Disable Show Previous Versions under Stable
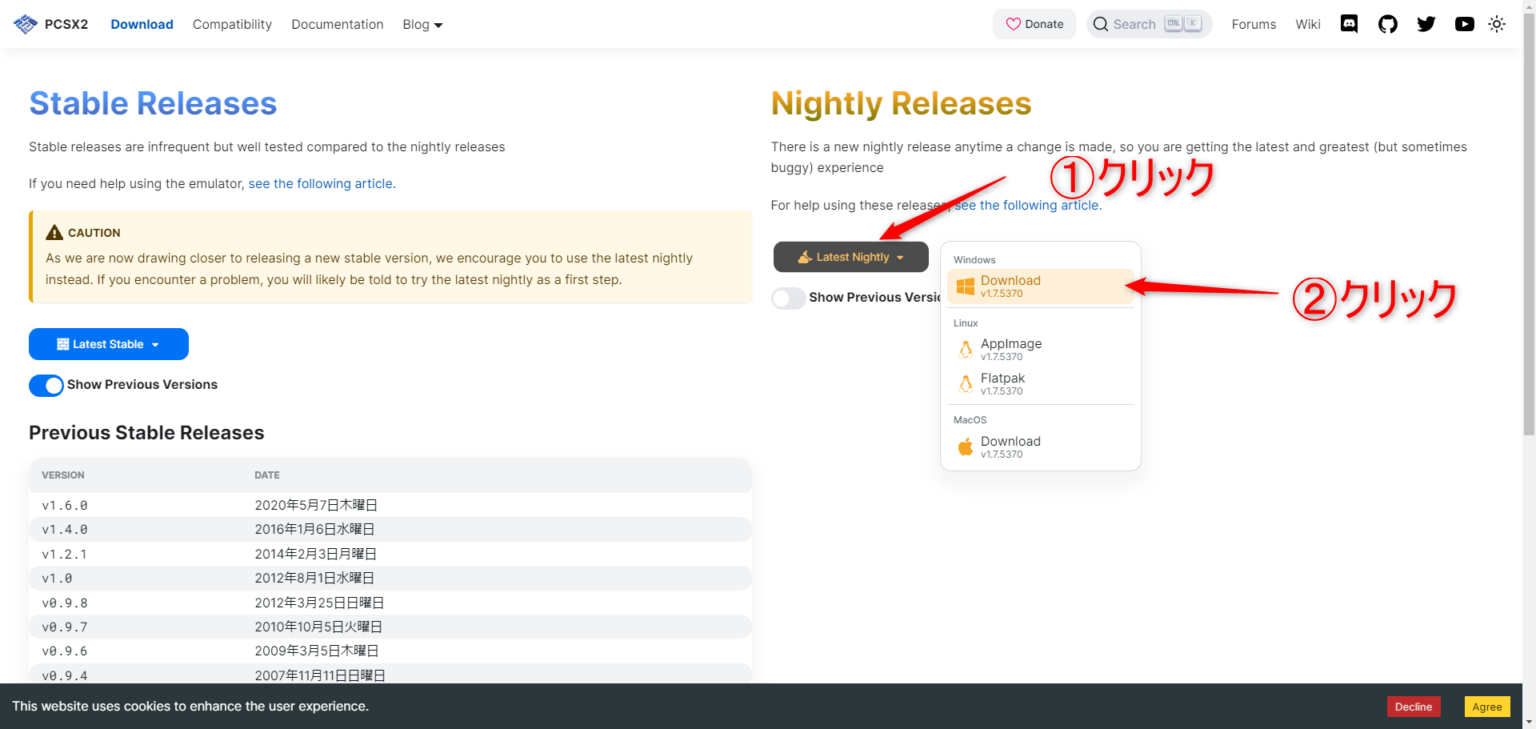Image resolution: width=1536 pixels, height=729 pixels. (46, 385)
